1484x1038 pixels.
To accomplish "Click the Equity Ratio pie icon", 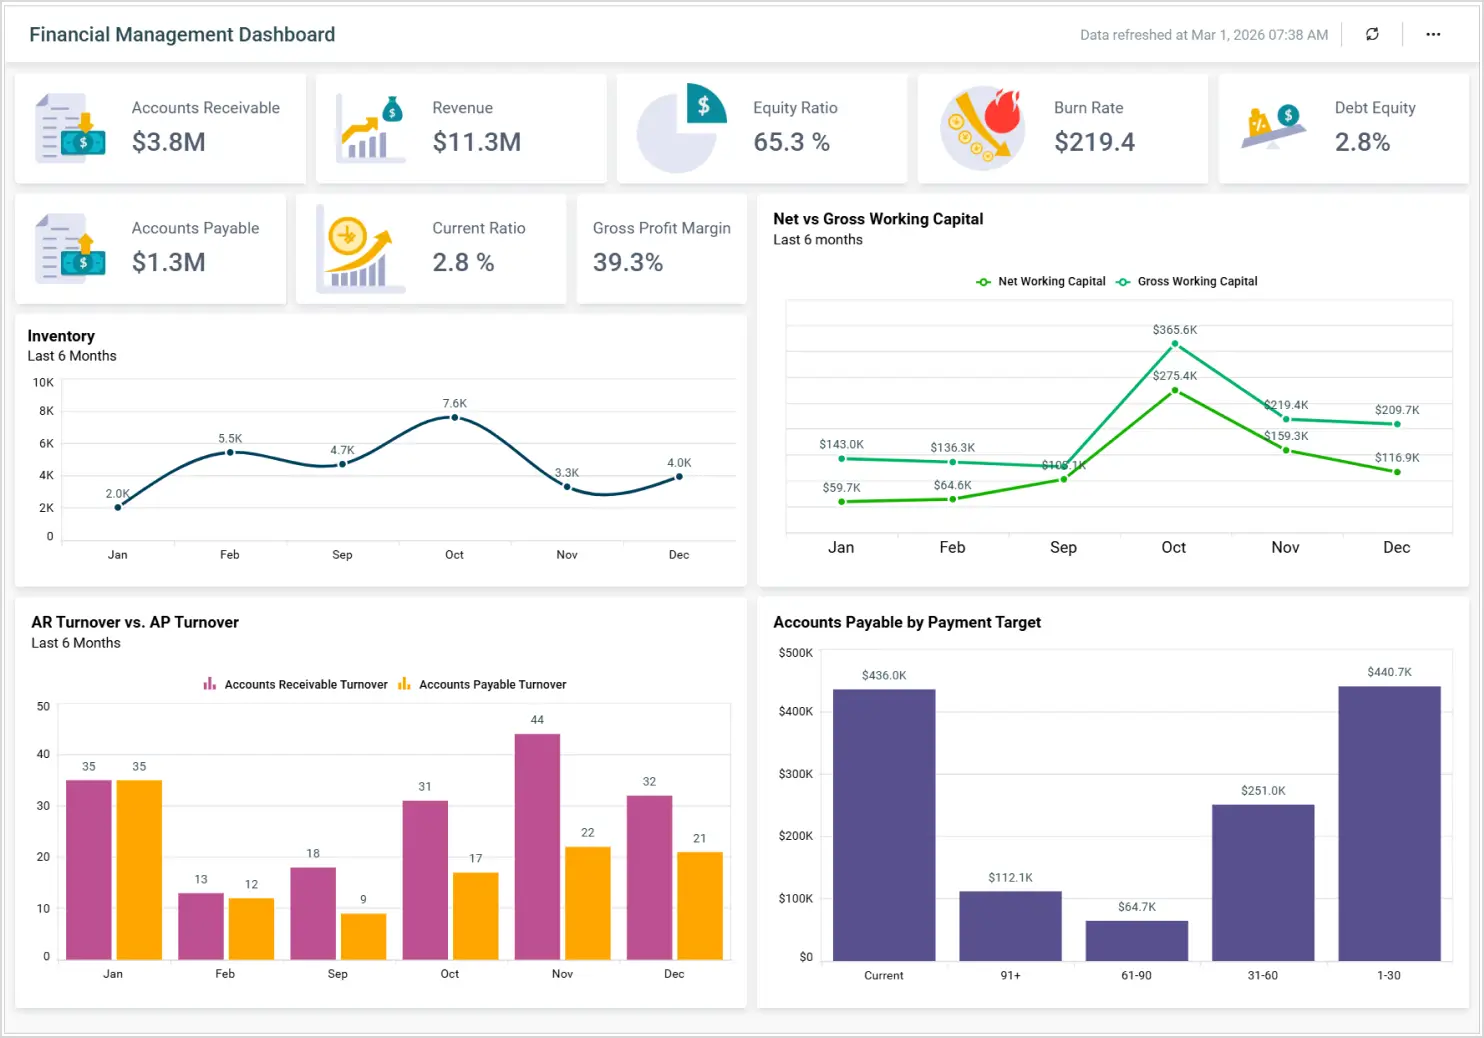I will coord(681,128).
